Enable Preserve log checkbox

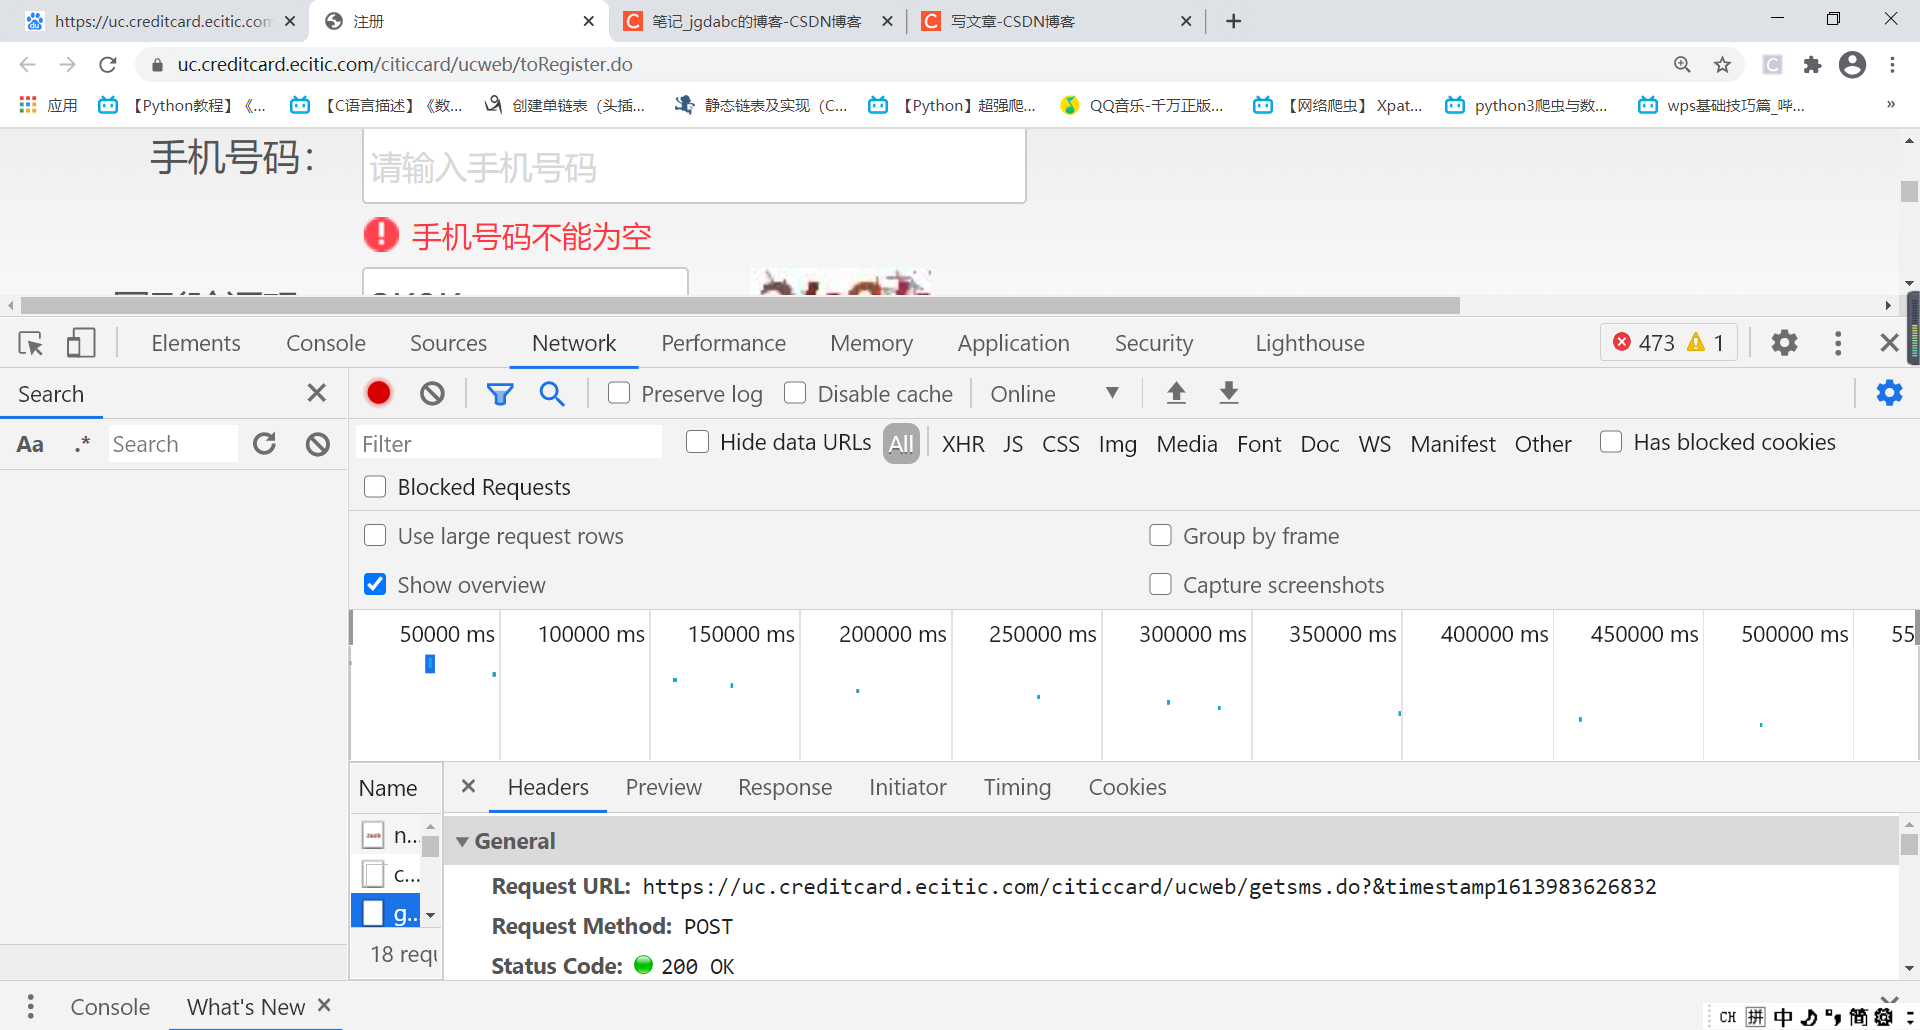619,393
